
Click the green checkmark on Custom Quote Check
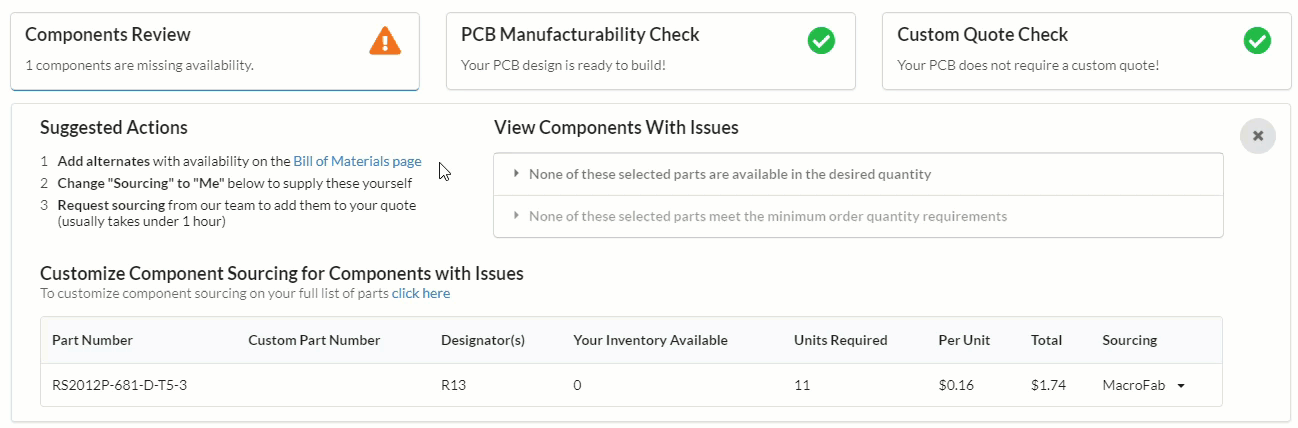click(x=1256, y=41)
